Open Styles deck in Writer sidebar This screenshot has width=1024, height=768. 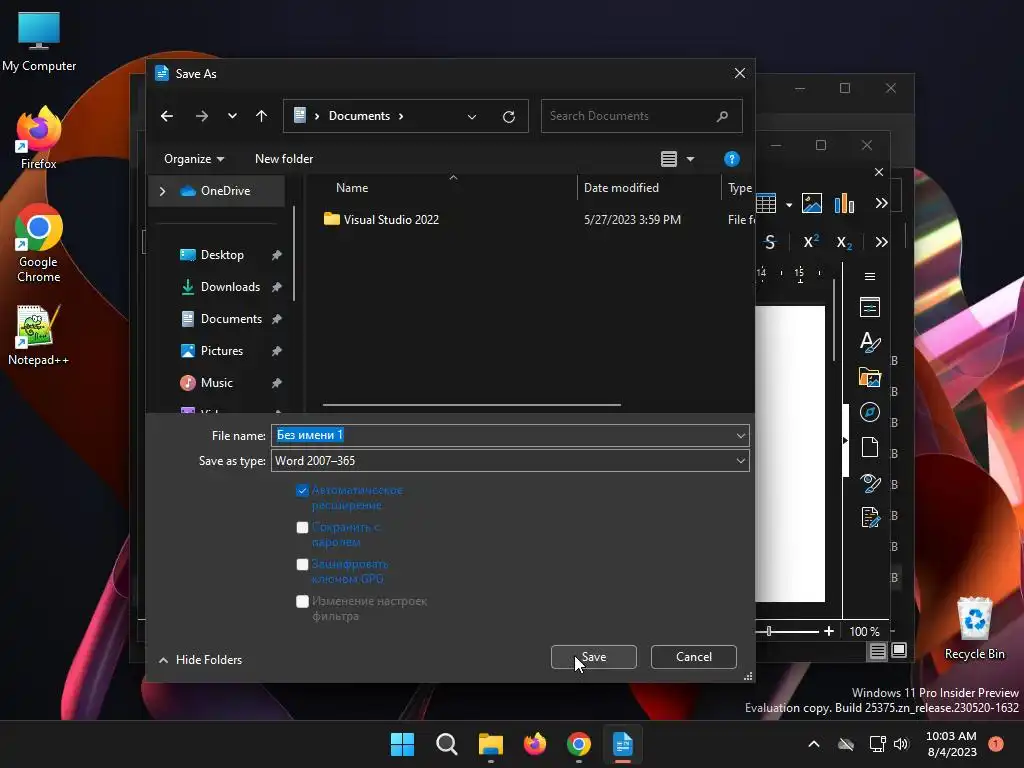click(870, 342)
